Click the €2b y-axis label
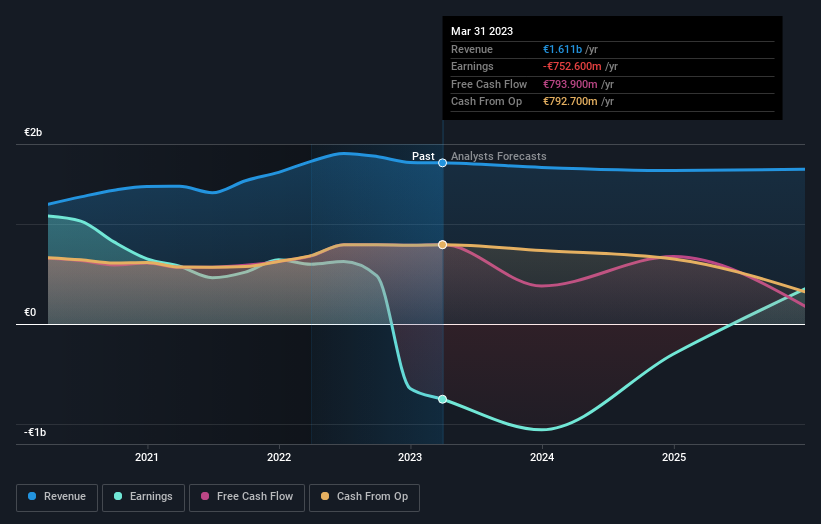This screenshot has height=524, width=821. pos(33,132)
